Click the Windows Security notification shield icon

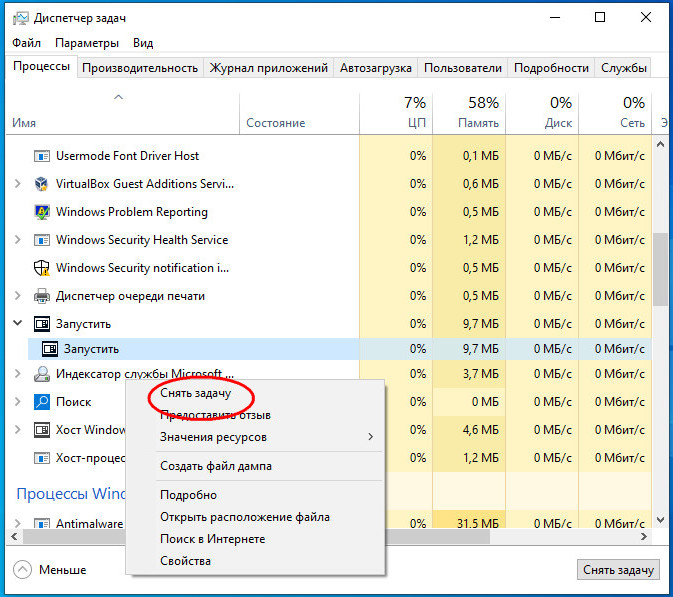point(42,268)
